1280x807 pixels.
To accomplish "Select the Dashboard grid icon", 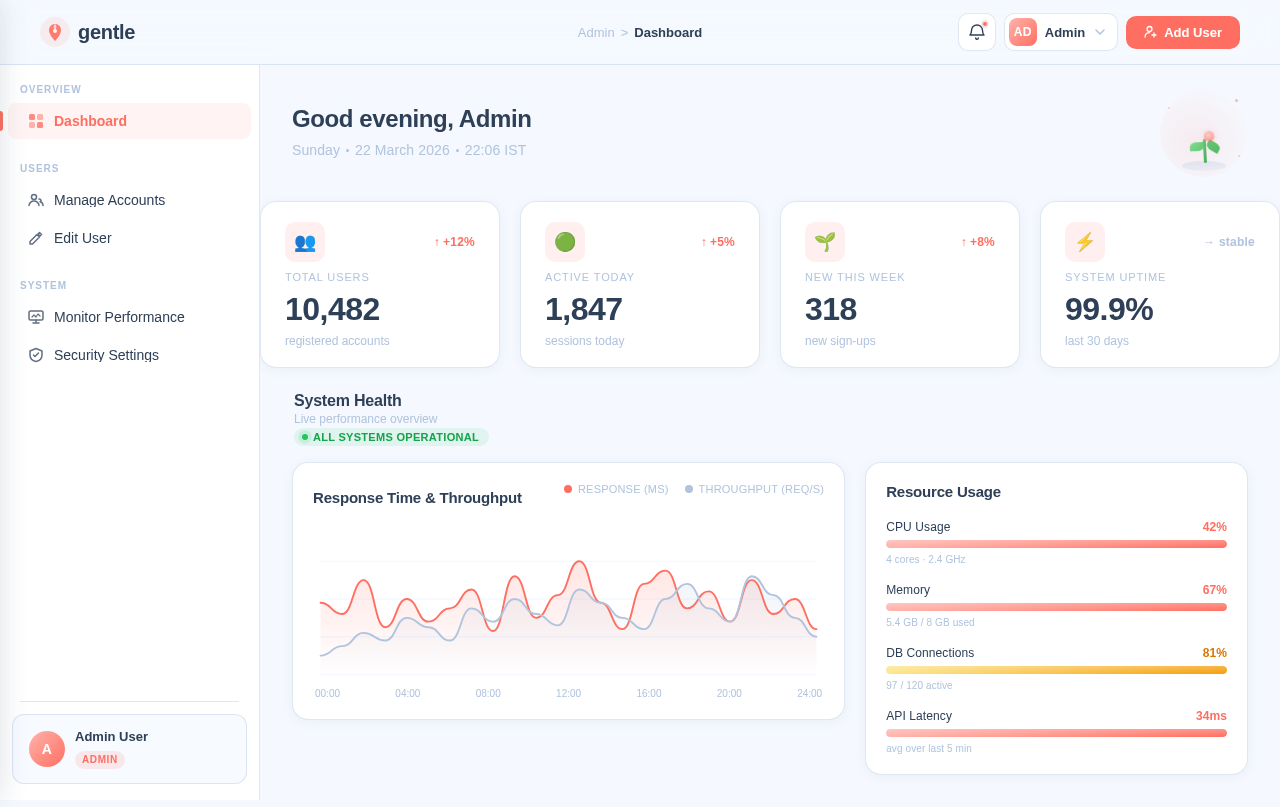I will (x=34, y=120).
